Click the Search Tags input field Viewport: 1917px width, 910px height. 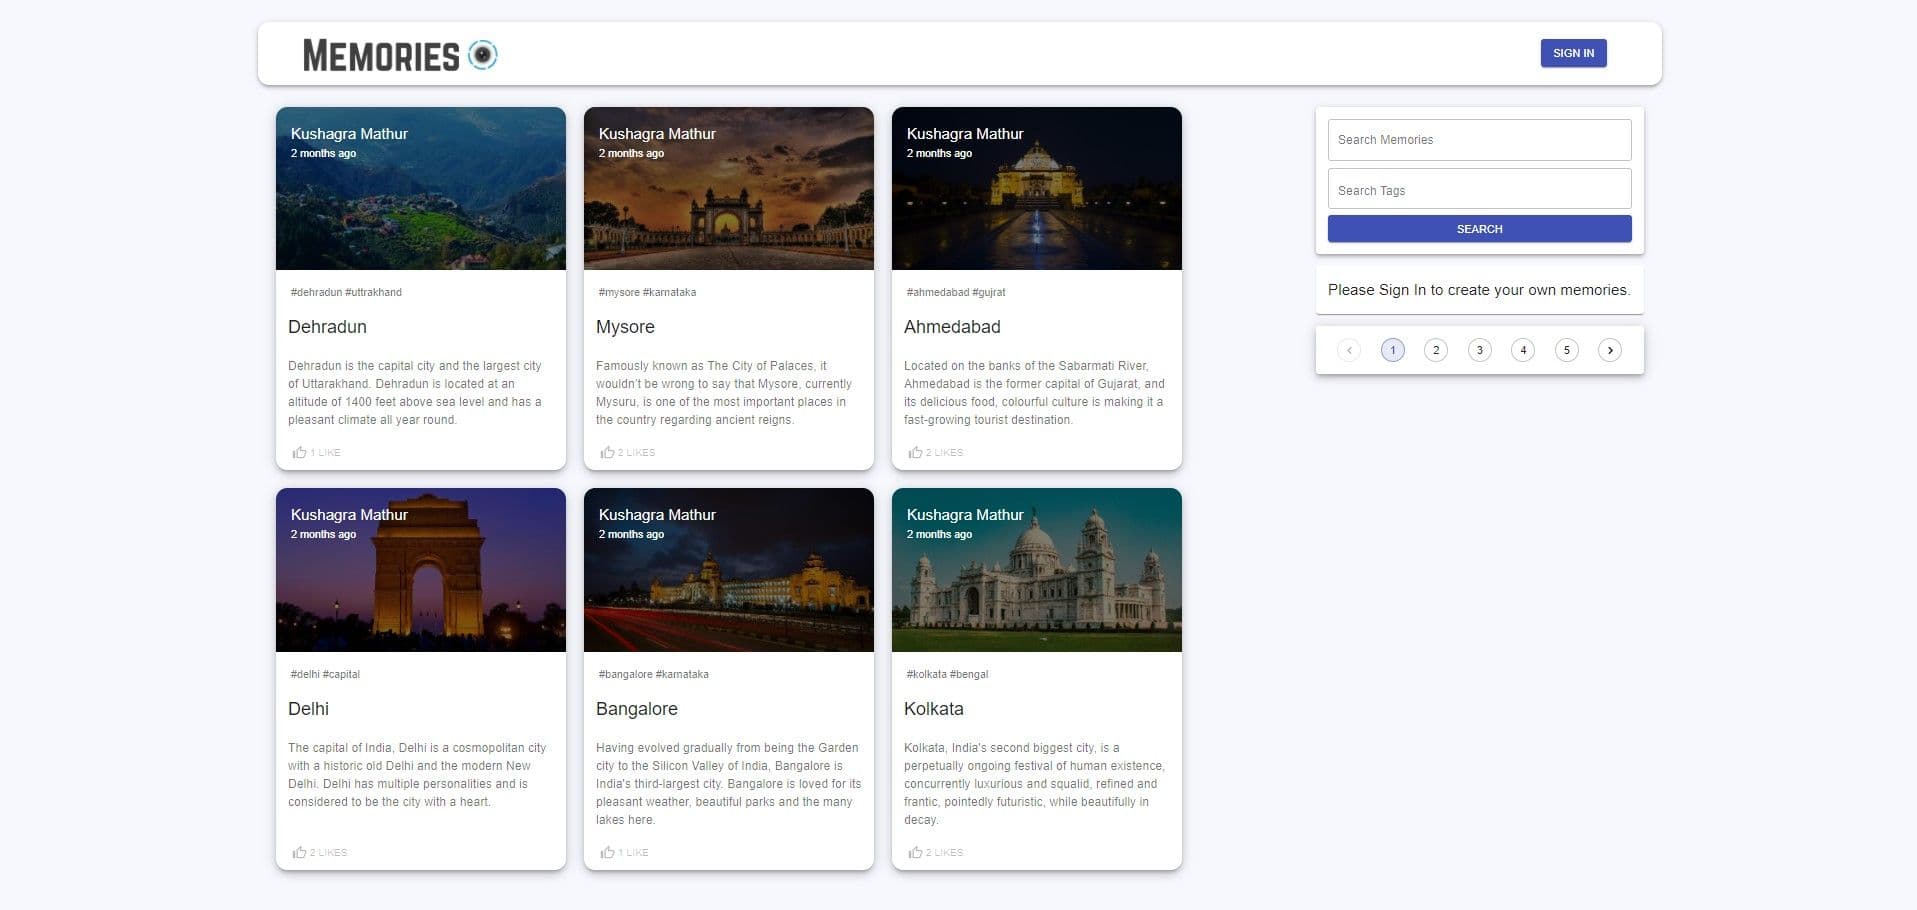click(x=1479, y=189)
